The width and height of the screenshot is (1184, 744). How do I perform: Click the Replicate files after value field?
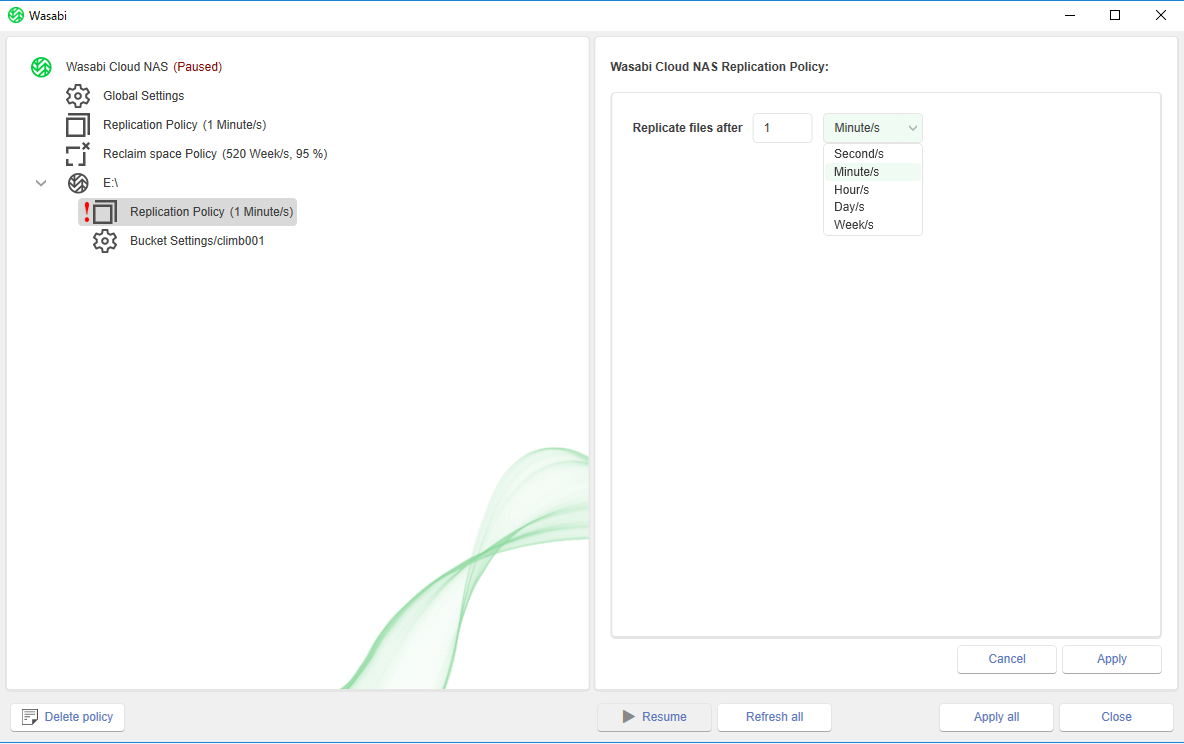tap(782, 128)
